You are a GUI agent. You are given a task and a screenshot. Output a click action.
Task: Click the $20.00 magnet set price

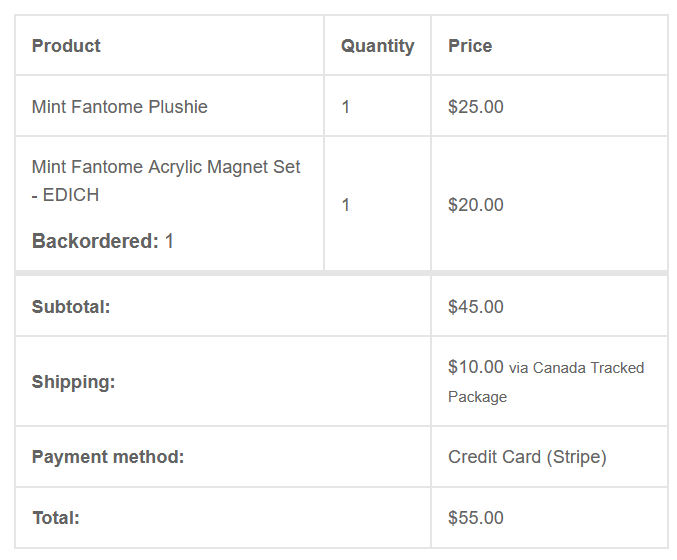coord(476,205)
